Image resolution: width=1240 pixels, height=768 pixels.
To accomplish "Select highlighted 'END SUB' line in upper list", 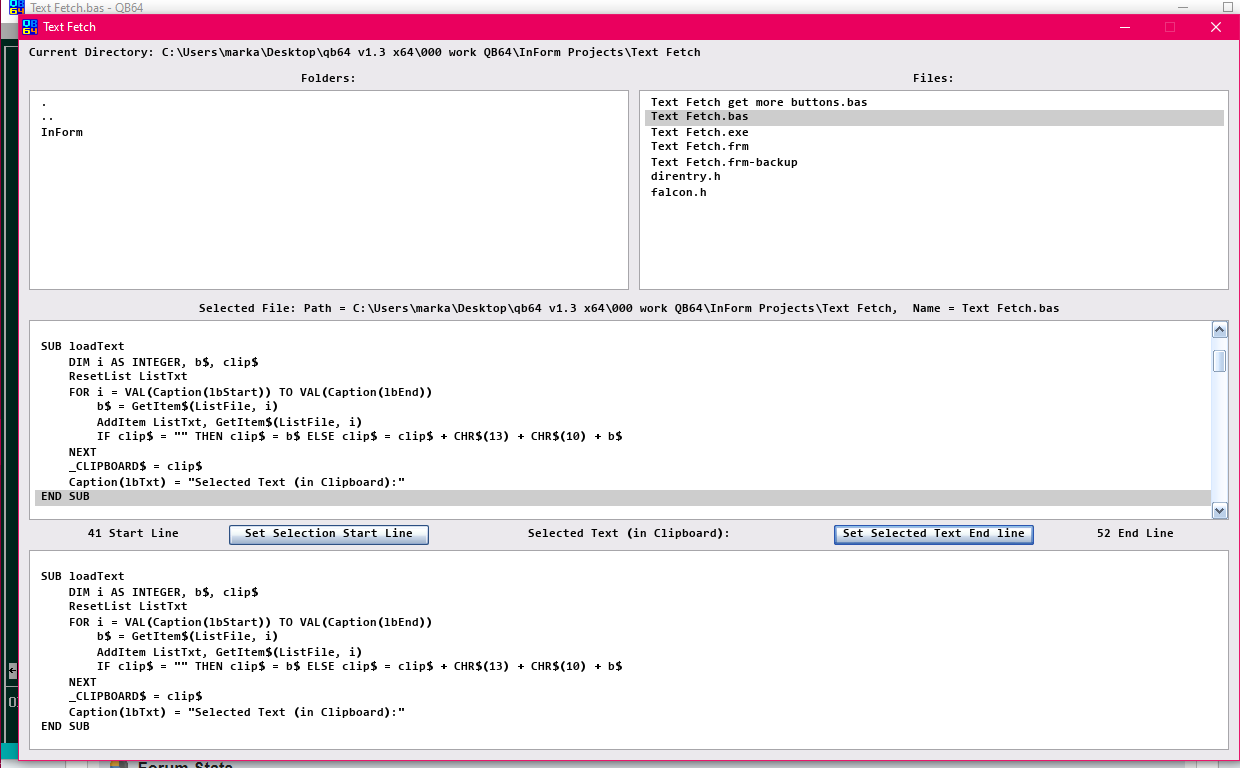I will coord(623,497).
